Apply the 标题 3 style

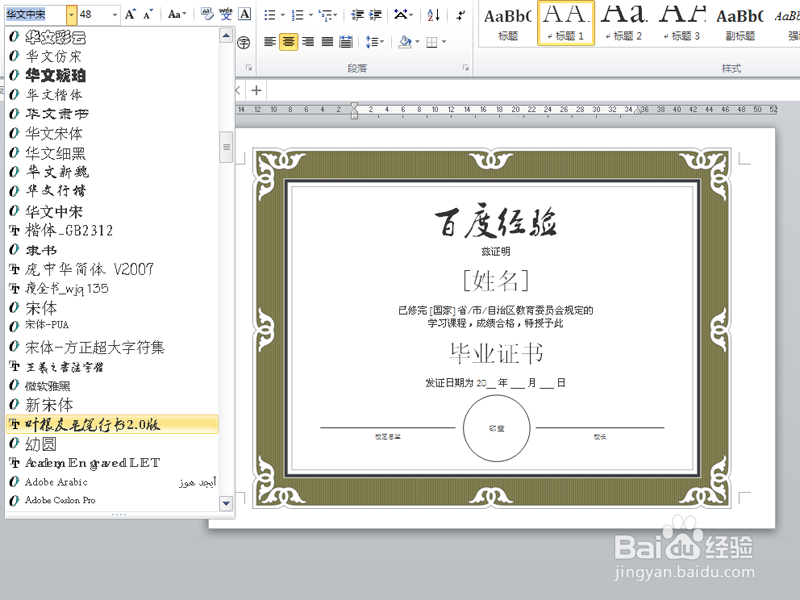pos(682,23)
